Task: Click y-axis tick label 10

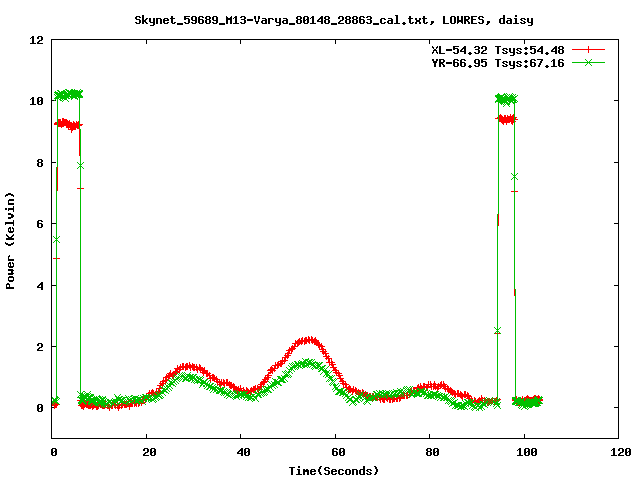Action: (36, 101)
